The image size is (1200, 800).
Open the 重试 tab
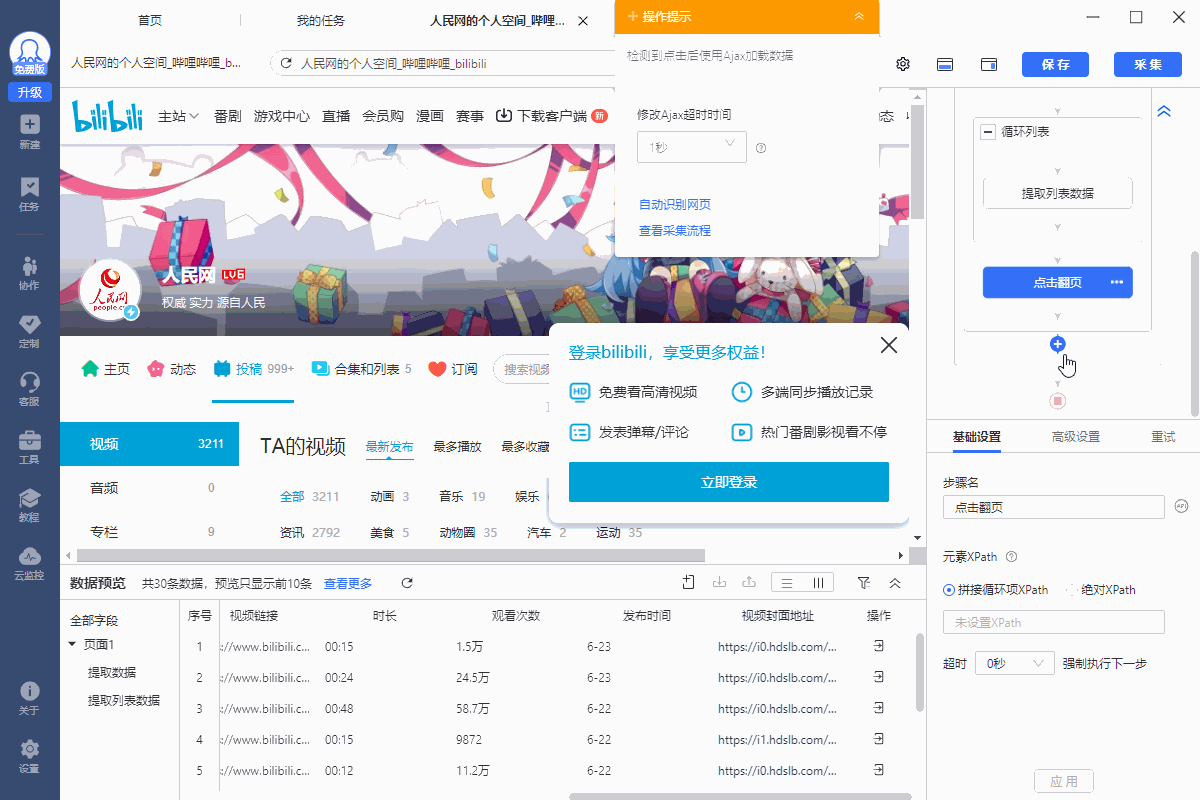(1163, 437)
